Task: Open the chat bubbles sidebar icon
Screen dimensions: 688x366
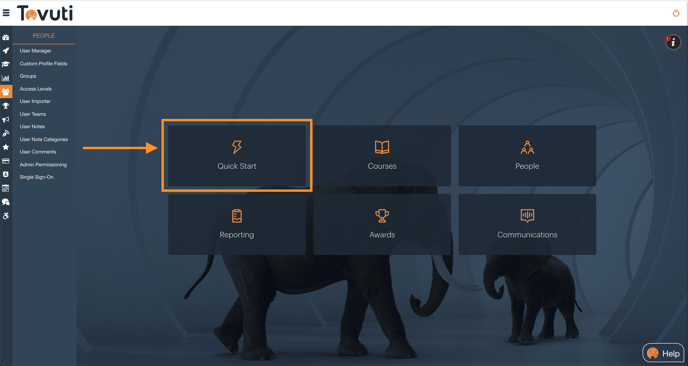Action: coord(6,202)
